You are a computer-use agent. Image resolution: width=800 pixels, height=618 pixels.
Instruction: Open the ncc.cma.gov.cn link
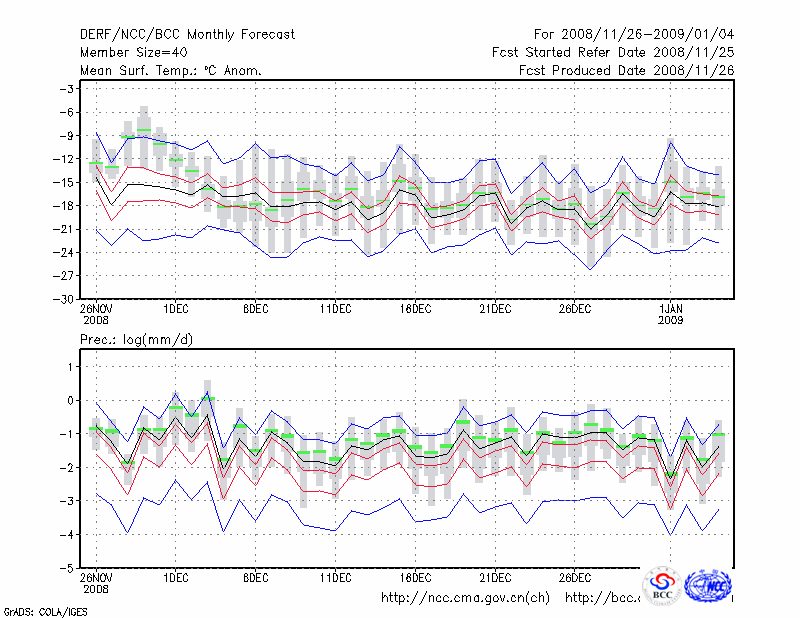pos(465,598)
